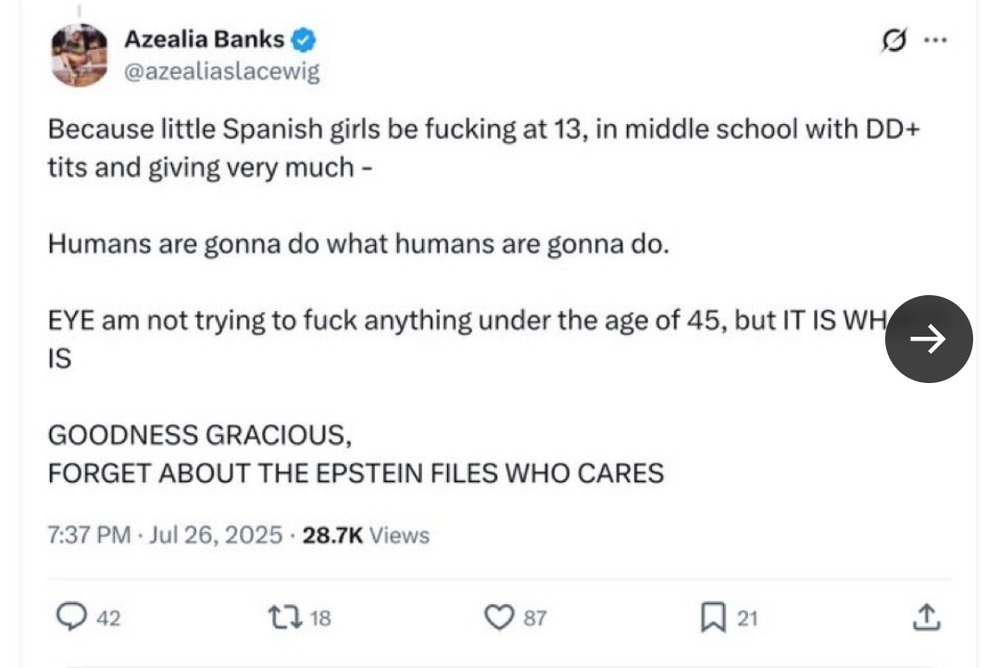Go to next image with arrow button
The width and height of the screenshot is (1000, 668).
(929, 339)
